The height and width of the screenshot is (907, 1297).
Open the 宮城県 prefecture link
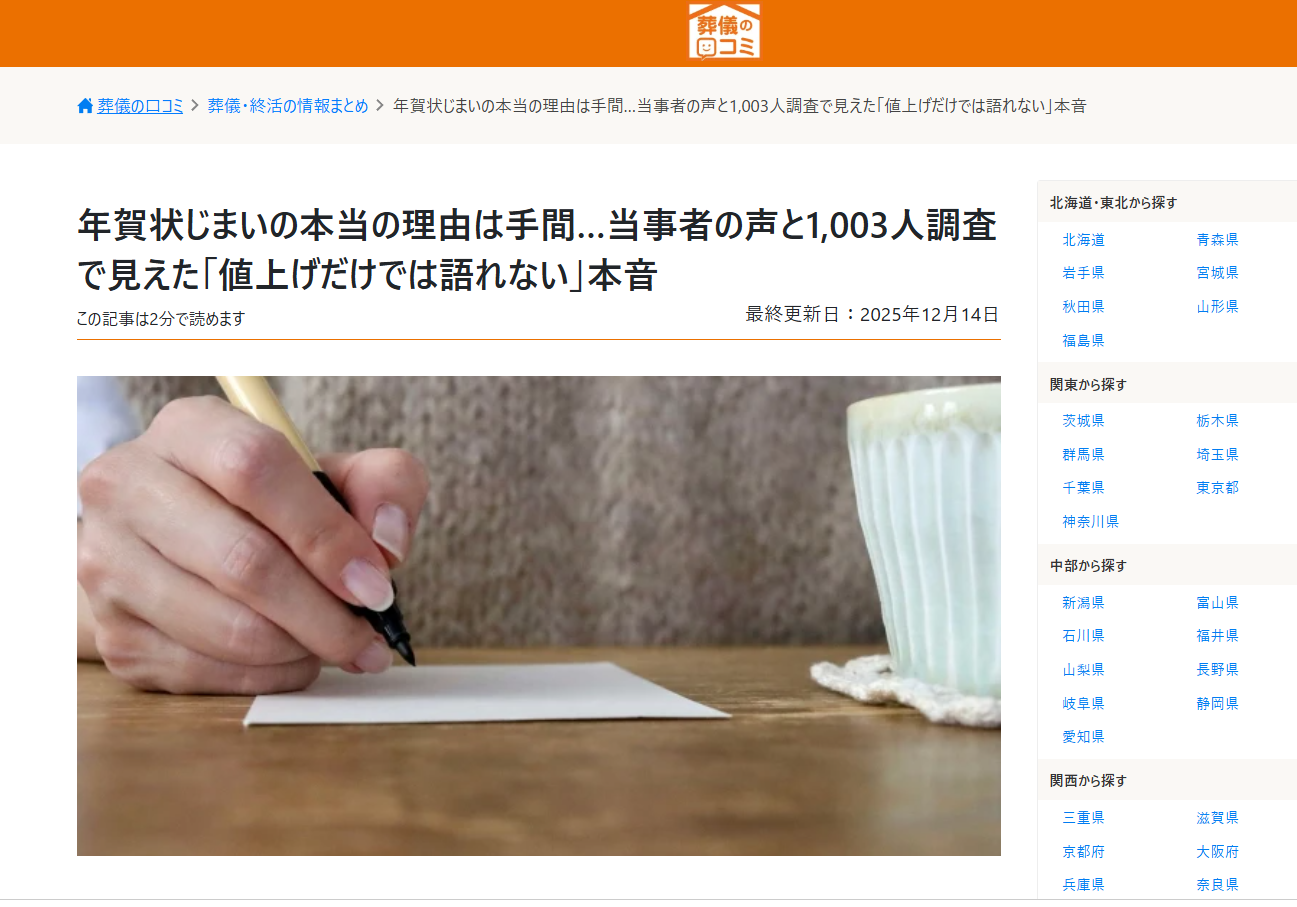click(1217, 273)
